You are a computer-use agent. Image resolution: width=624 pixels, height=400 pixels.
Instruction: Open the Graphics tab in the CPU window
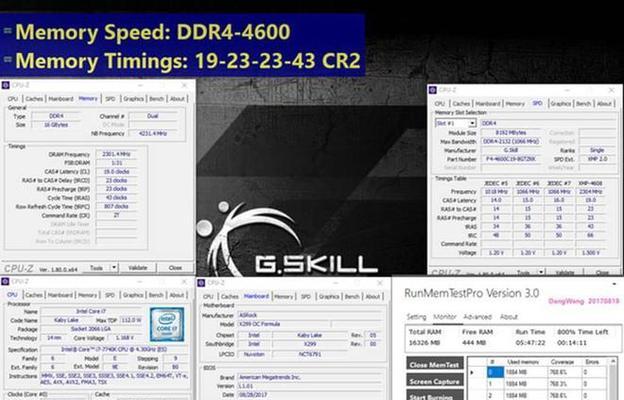coord(133,295)
